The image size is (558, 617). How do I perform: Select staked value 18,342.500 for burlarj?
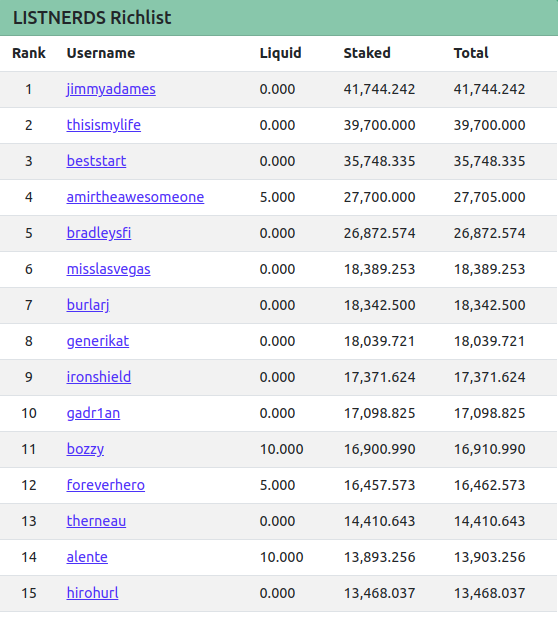pyautogui.click(x=379, y=305)
